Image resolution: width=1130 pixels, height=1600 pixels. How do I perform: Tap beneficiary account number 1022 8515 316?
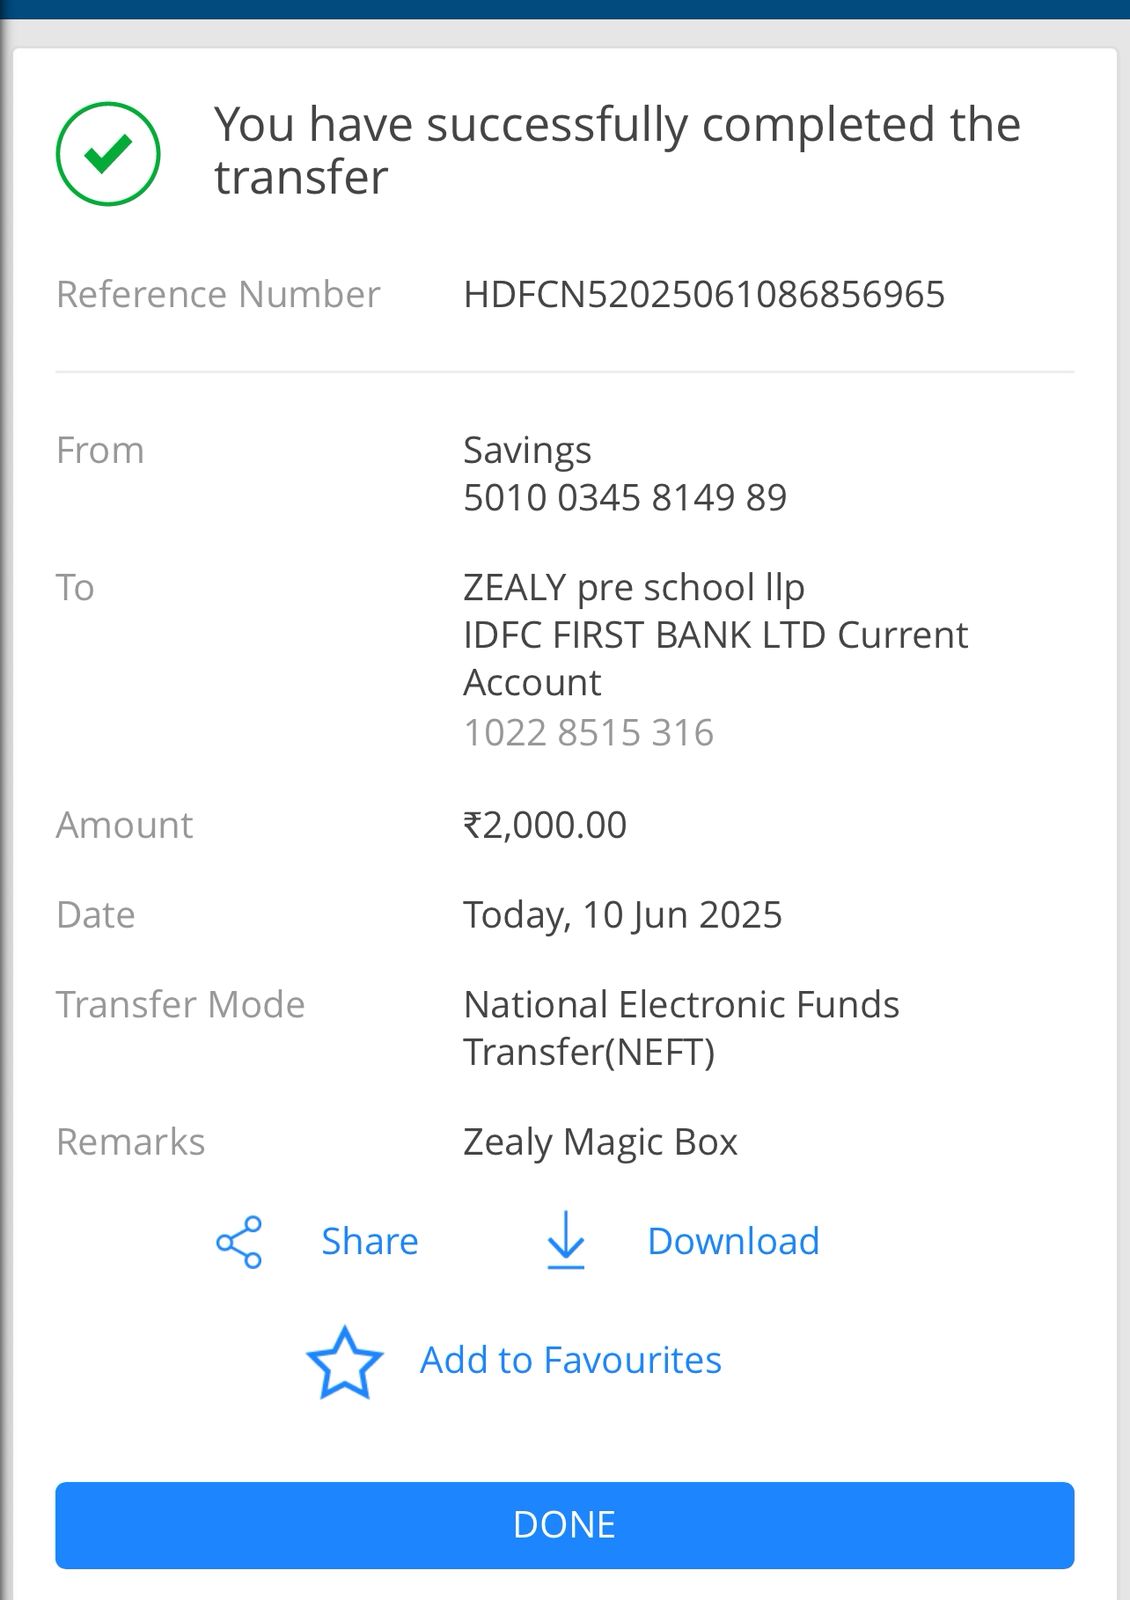click(x=588, y=732)
